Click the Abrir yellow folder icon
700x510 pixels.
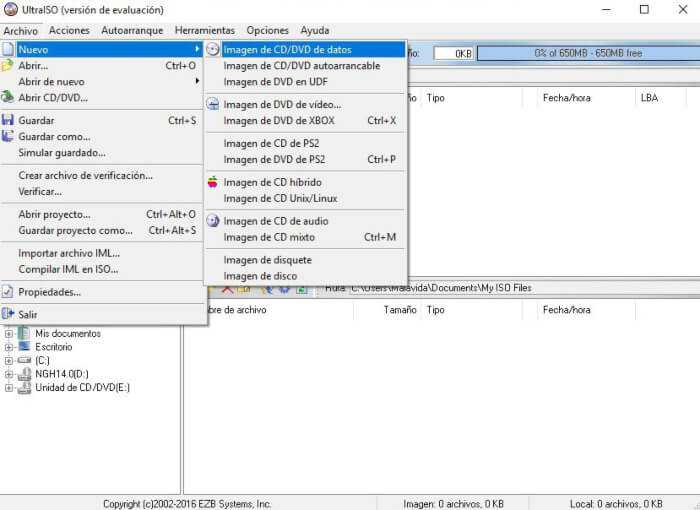pos(9,65)
